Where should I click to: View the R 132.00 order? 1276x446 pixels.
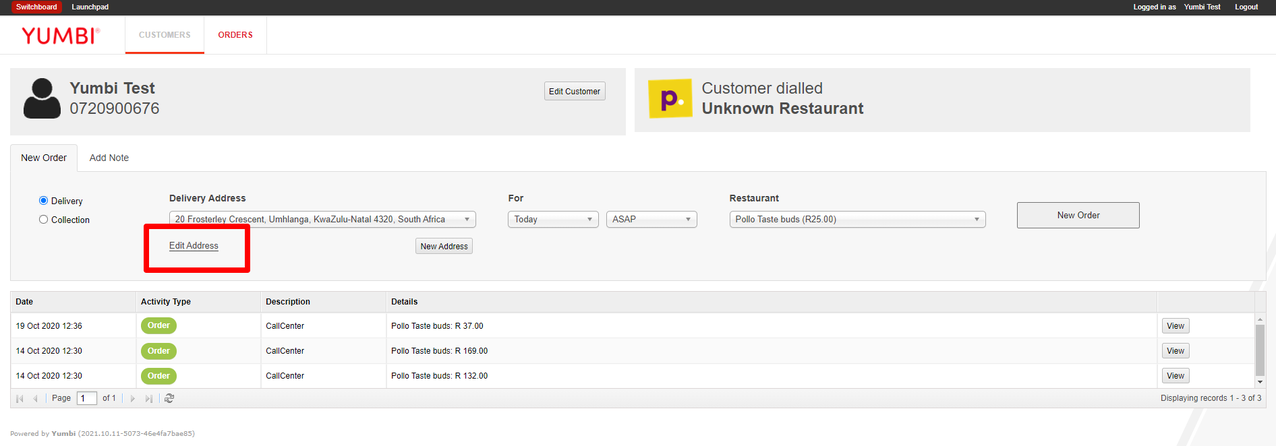1175,376
